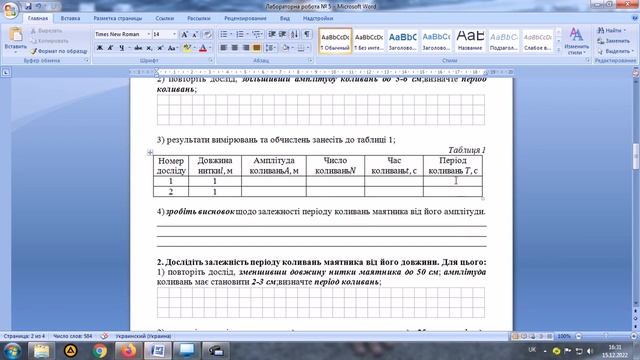Click the zoom slider
This screenshot has height=360, width=640.
coord(606,336)
